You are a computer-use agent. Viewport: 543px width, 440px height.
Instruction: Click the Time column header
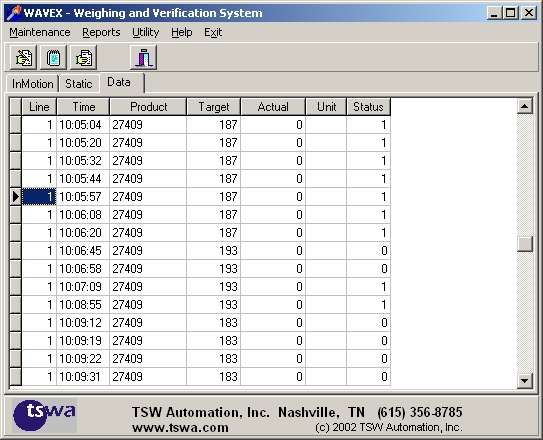pos(83,107)
